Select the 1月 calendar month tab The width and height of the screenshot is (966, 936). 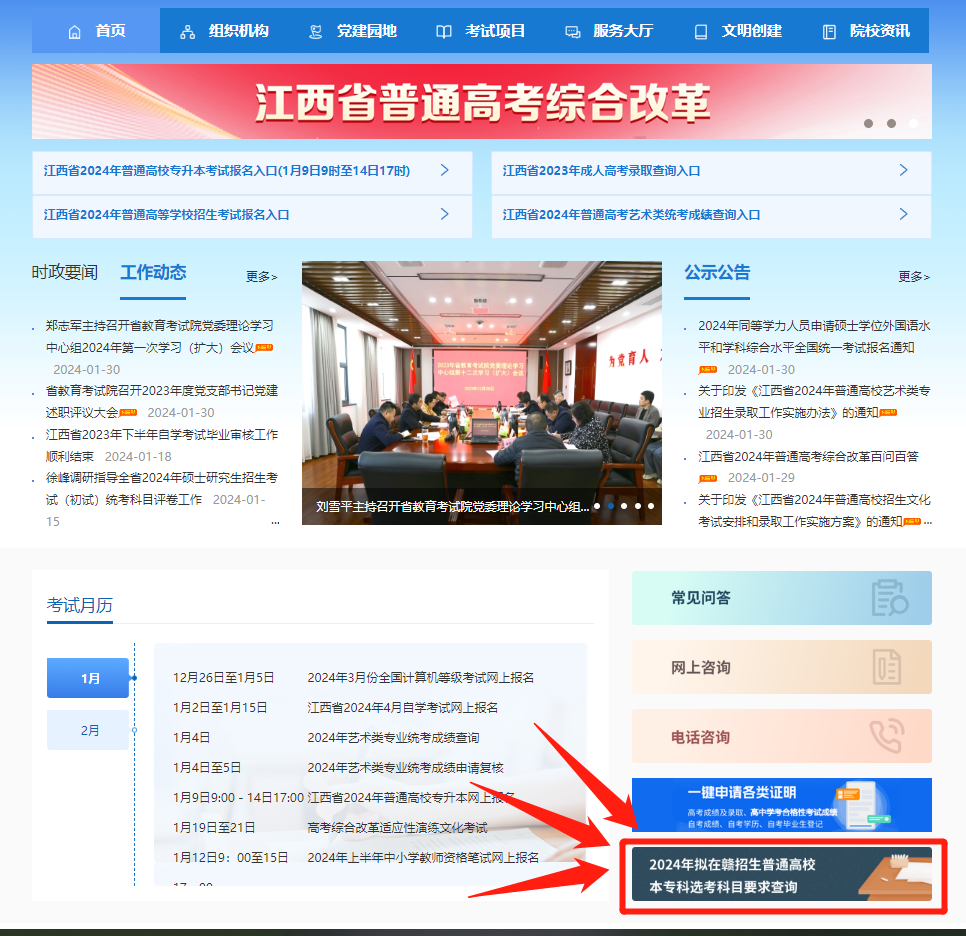click(88, 678)
